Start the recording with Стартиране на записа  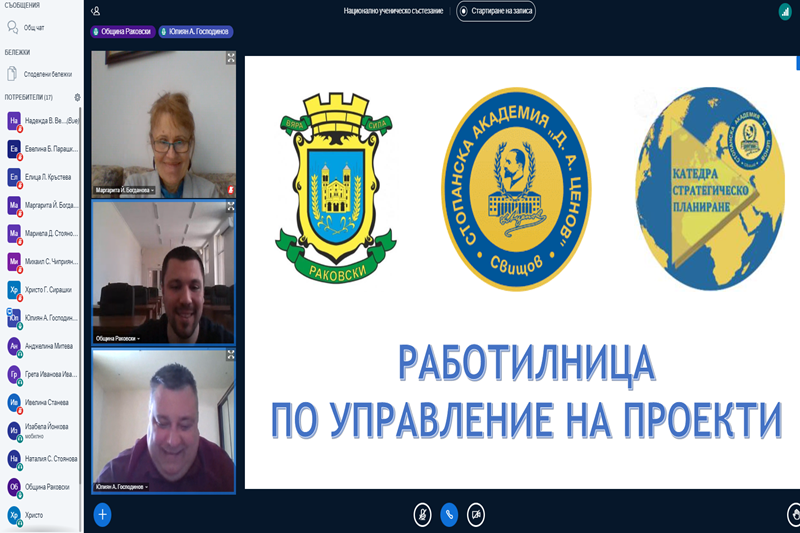(x=496, y=11)
